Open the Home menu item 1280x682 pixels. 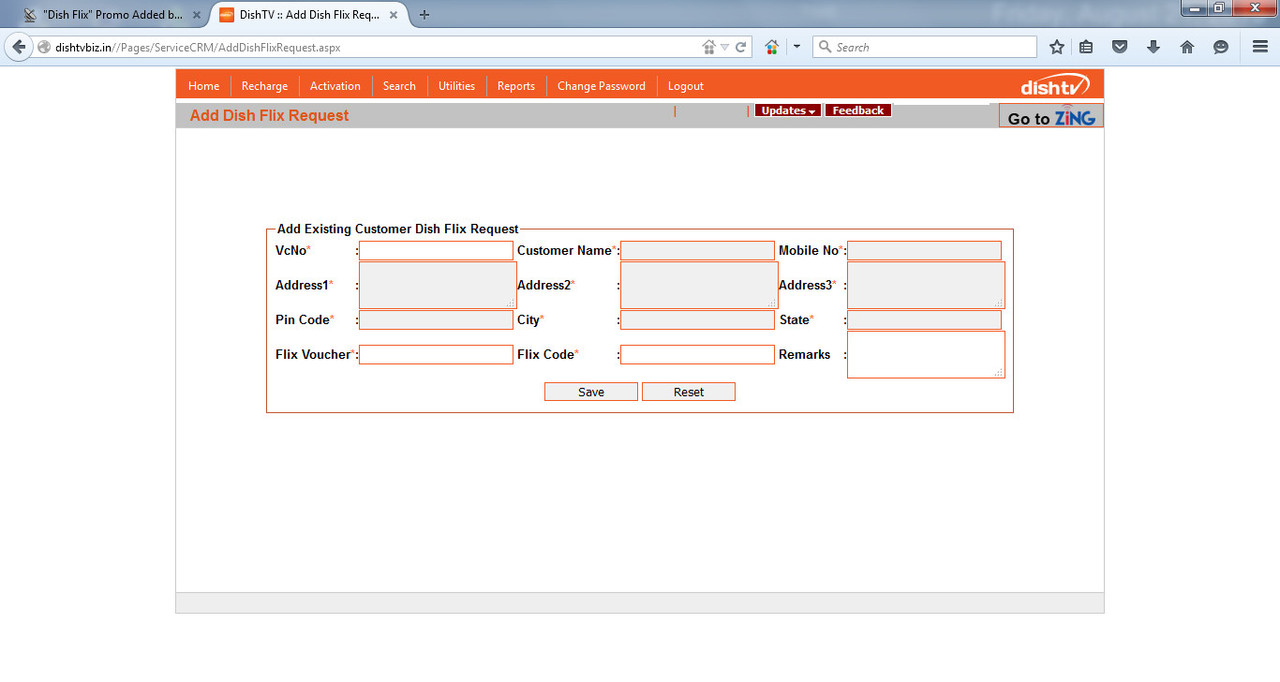204,86
